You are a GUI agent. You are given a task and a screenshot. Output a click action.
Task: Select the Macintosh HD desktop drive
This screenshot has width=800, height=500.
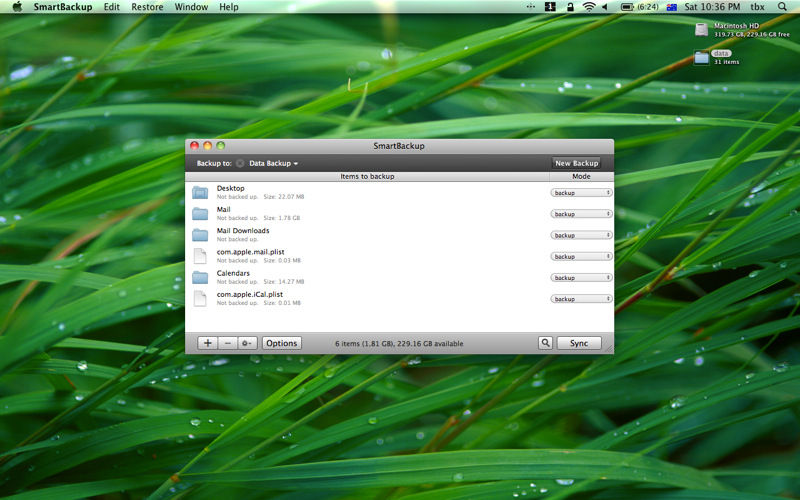point(702,30)
